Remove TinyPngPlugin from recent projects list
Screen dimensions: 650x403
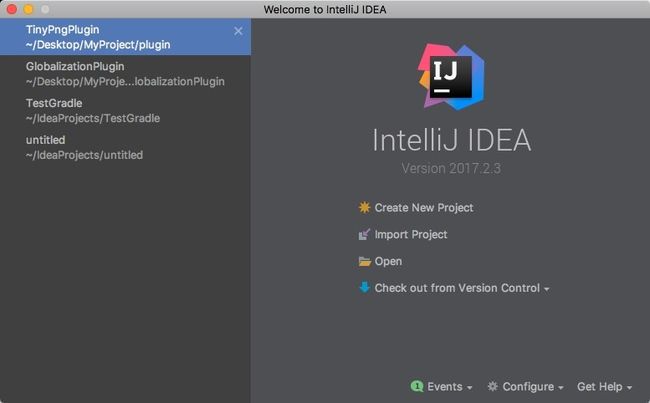(238, 31)
